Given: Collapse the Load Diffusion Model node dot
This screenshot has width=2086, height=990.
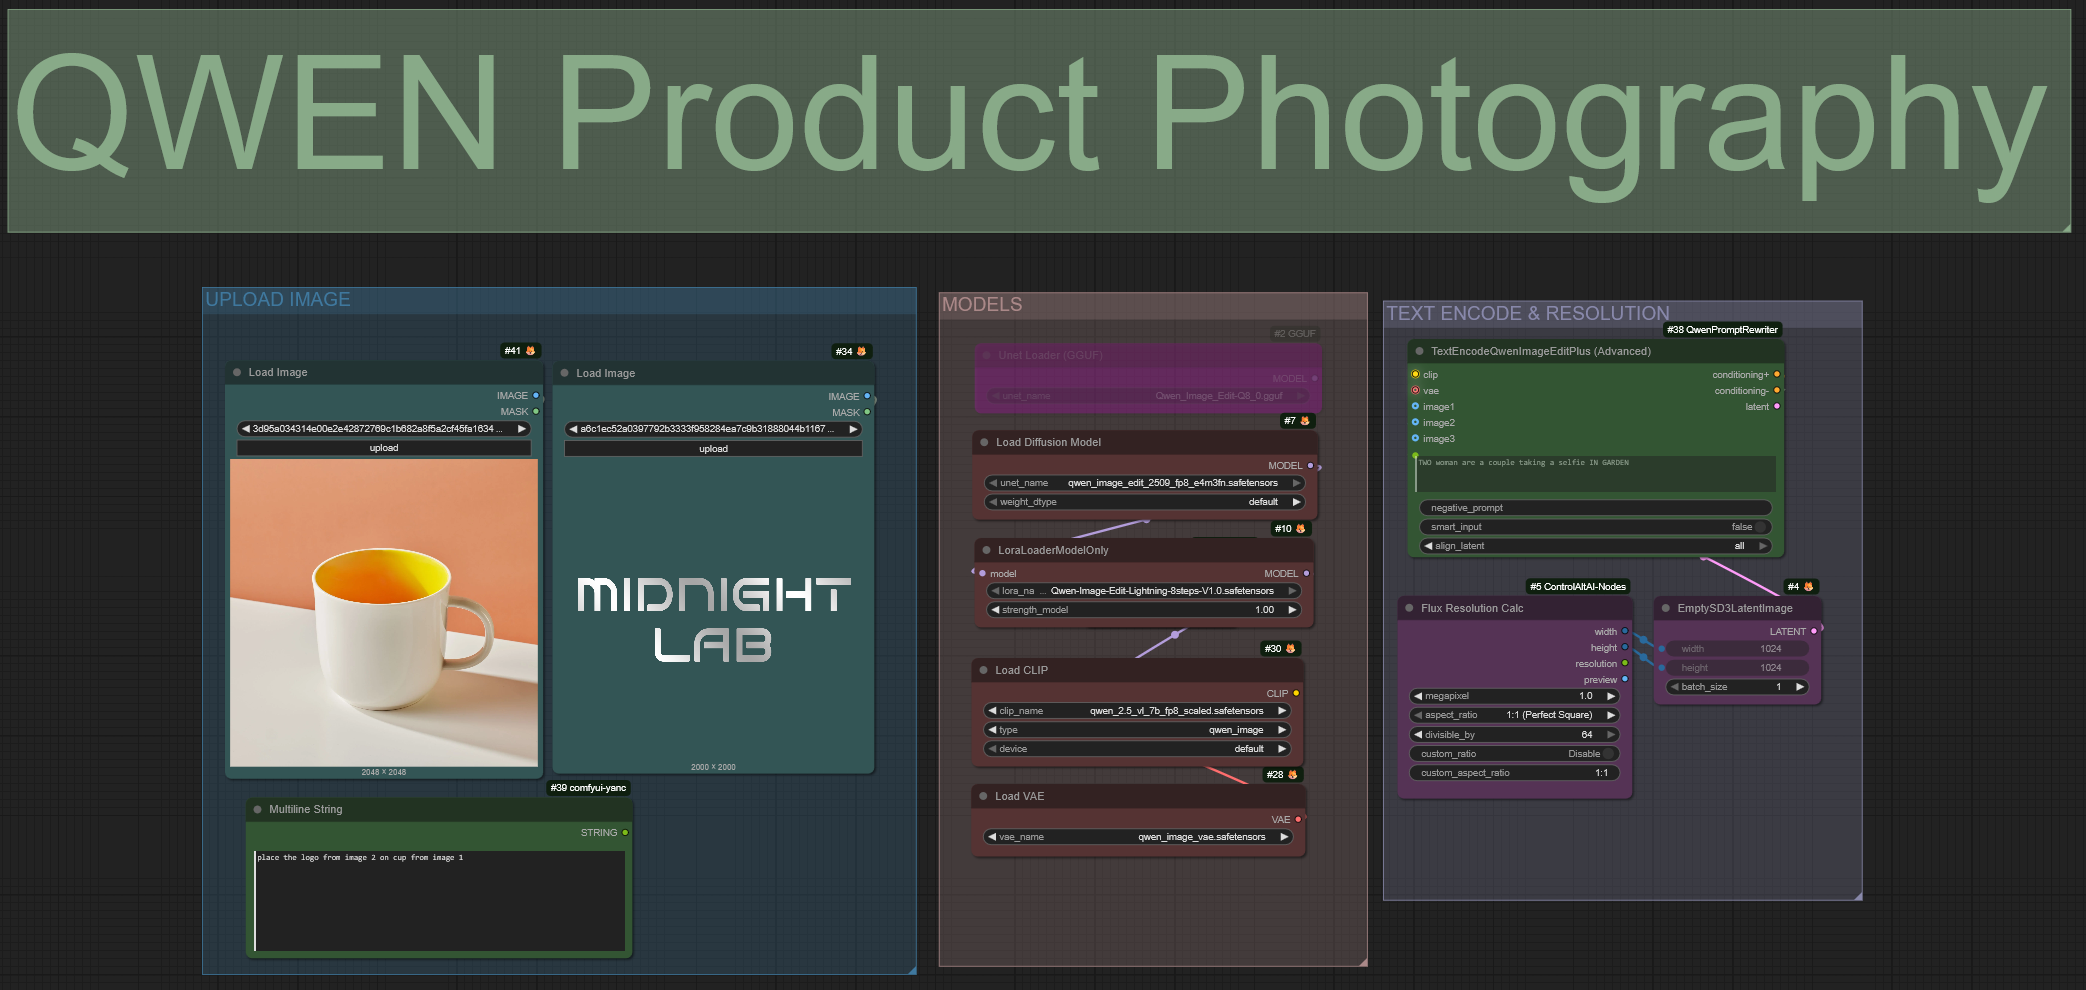Looking at the screenshot, I should [985, 442].
